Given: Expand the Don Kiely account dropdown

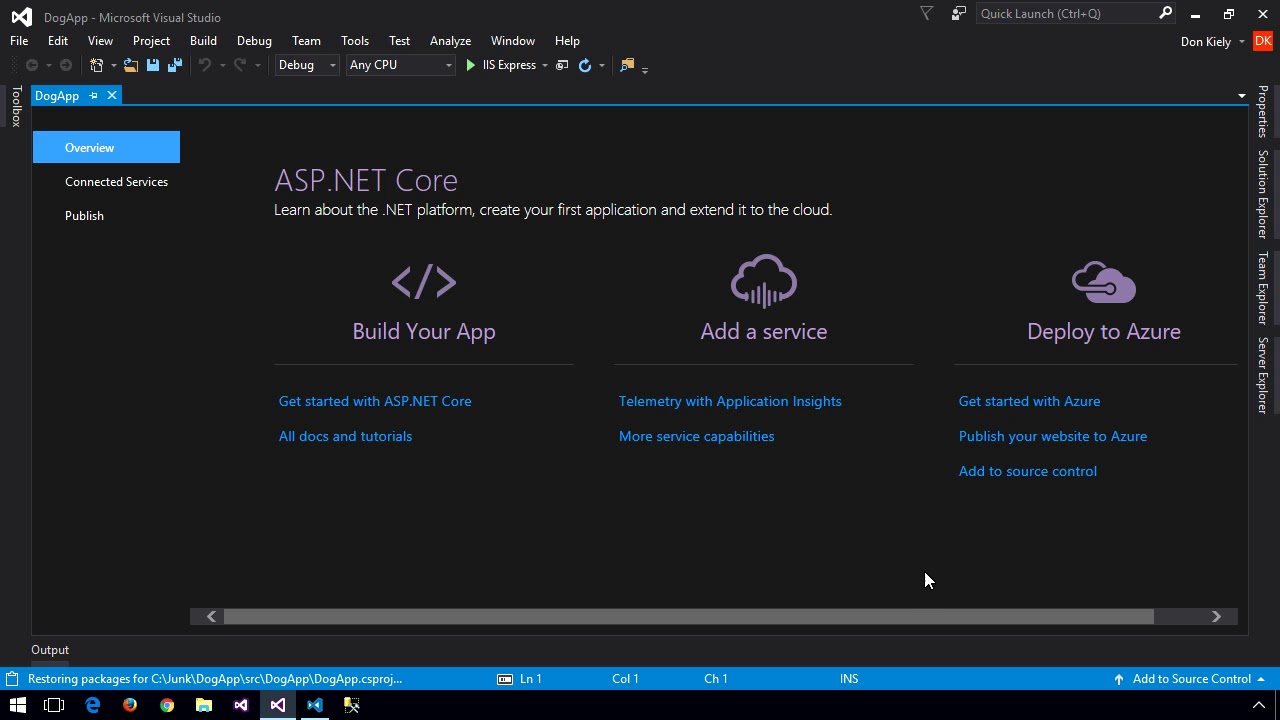Looking at the screenshot, I should click(x=1242, y=41).
